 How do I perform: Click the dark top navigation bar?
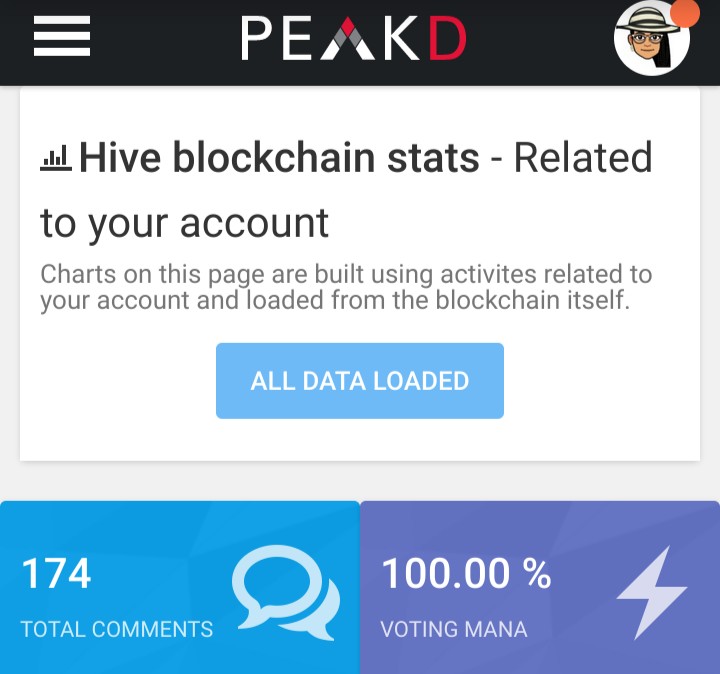pos(360,43)
